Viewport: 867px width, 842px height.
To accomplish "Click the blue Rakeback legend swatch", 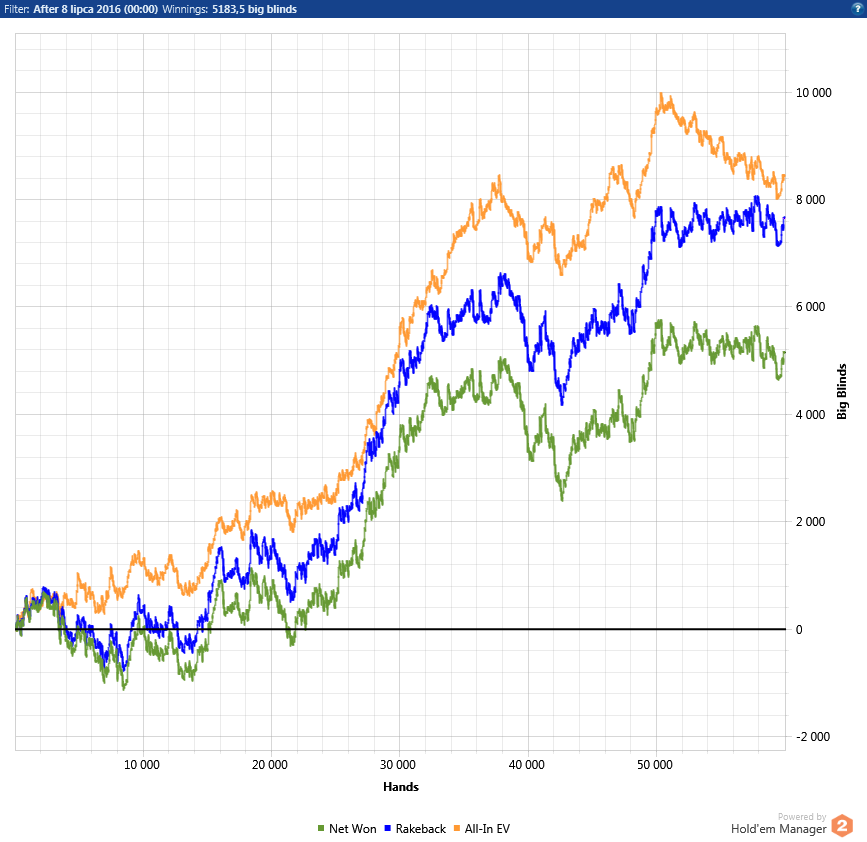I will [388, 828].
